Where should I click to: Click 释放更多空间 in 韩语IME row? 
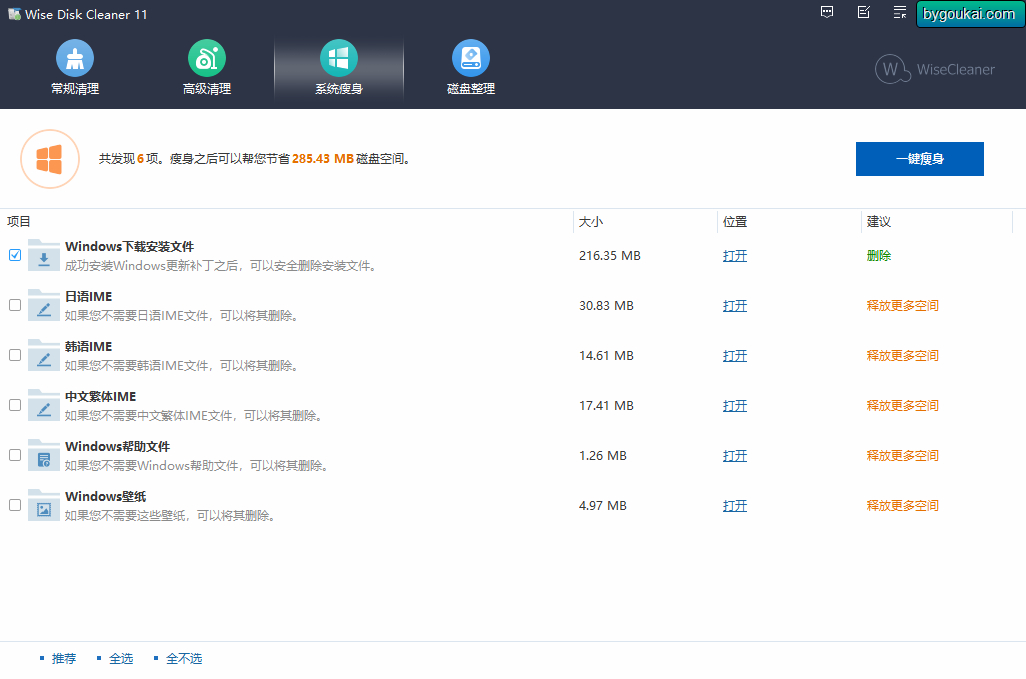(902, 356)
